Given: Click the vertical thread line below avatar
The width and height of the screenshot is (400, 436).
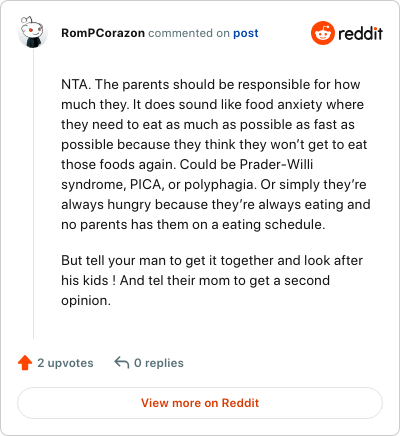Looking at the screenshot, I should pos(33,193).
